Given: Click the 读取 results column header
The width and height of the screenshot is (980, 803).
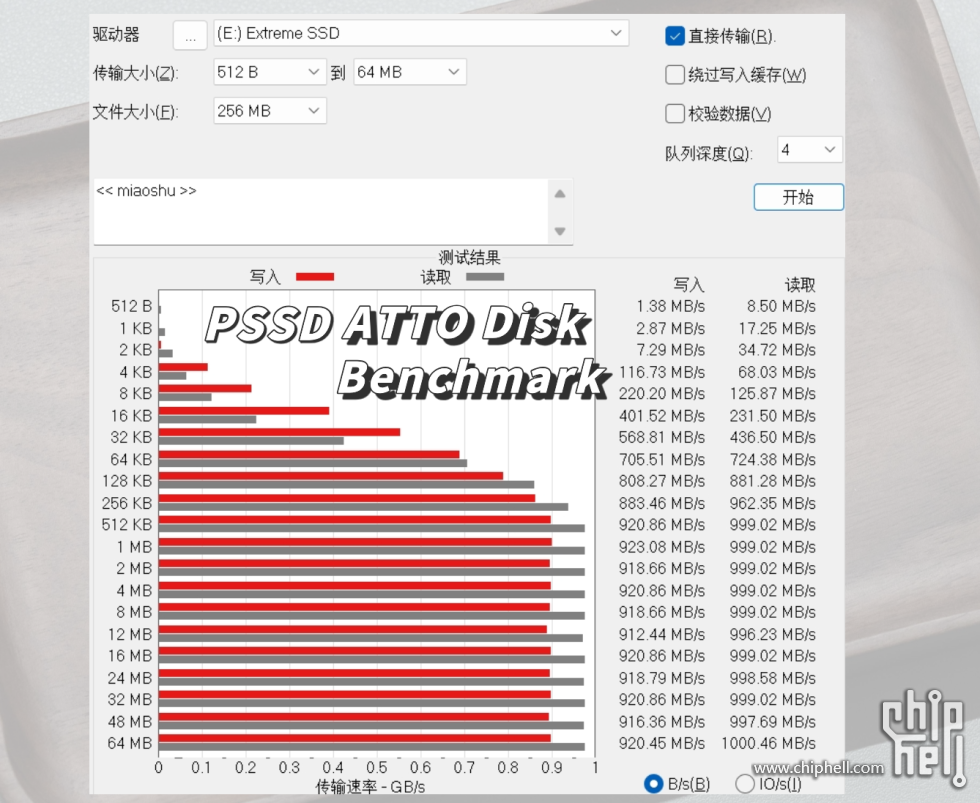Looking at the screenshot, I should (800, 285).
